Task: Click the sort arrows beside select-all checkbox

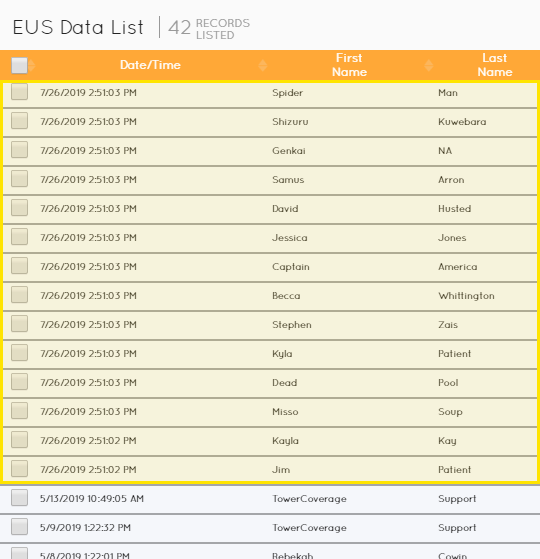Action: click(x=32, y=66)
